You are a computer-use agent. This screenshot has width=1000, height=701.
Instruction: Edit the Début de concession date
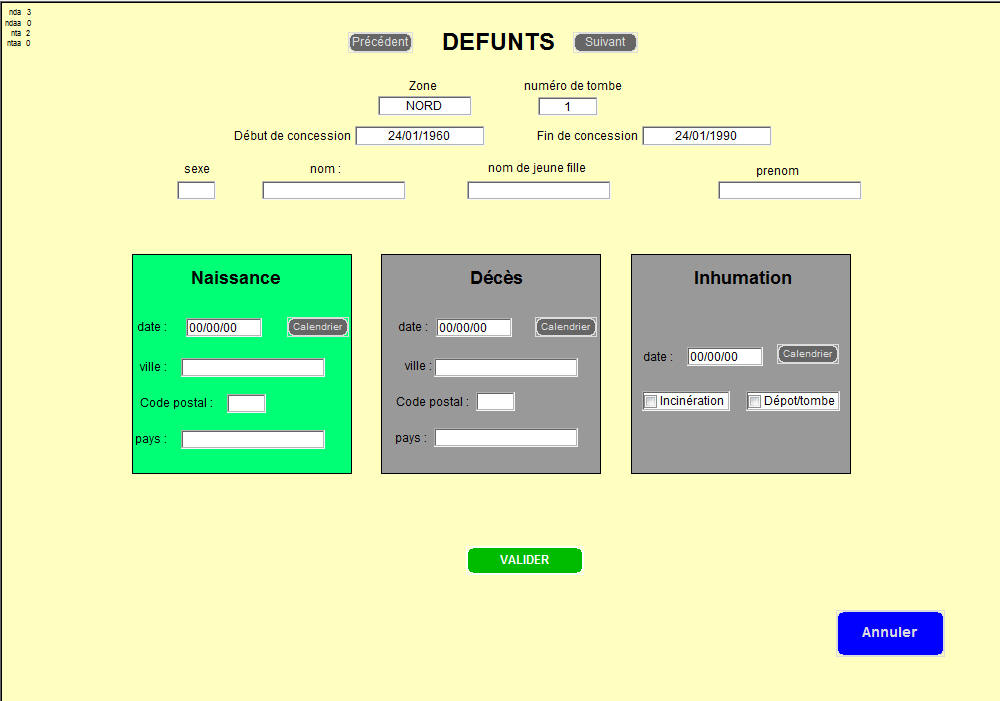tap(419, 136)
